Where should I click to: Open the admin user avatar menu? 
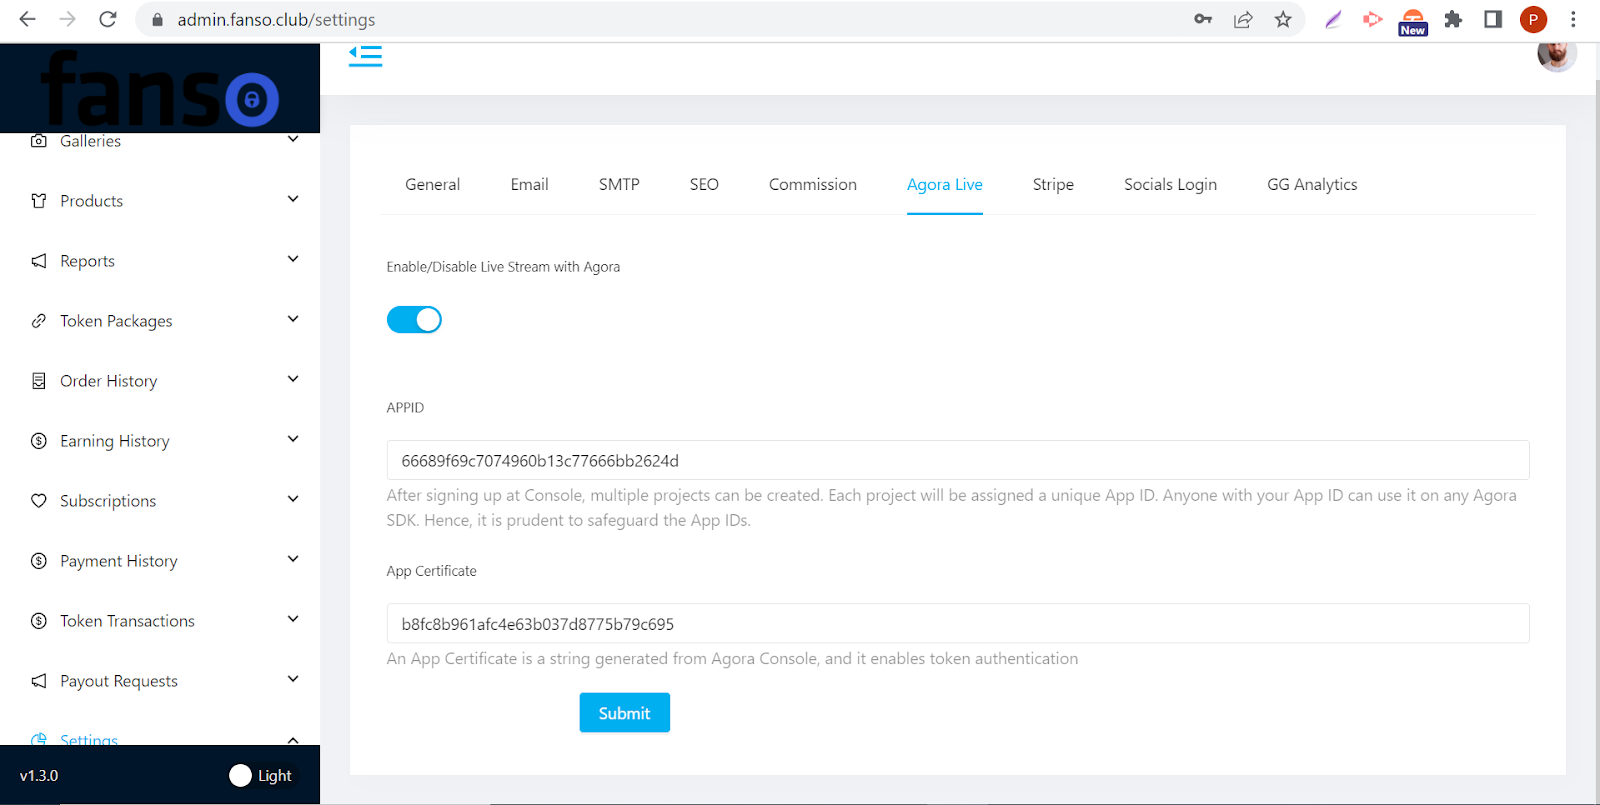1556,55
